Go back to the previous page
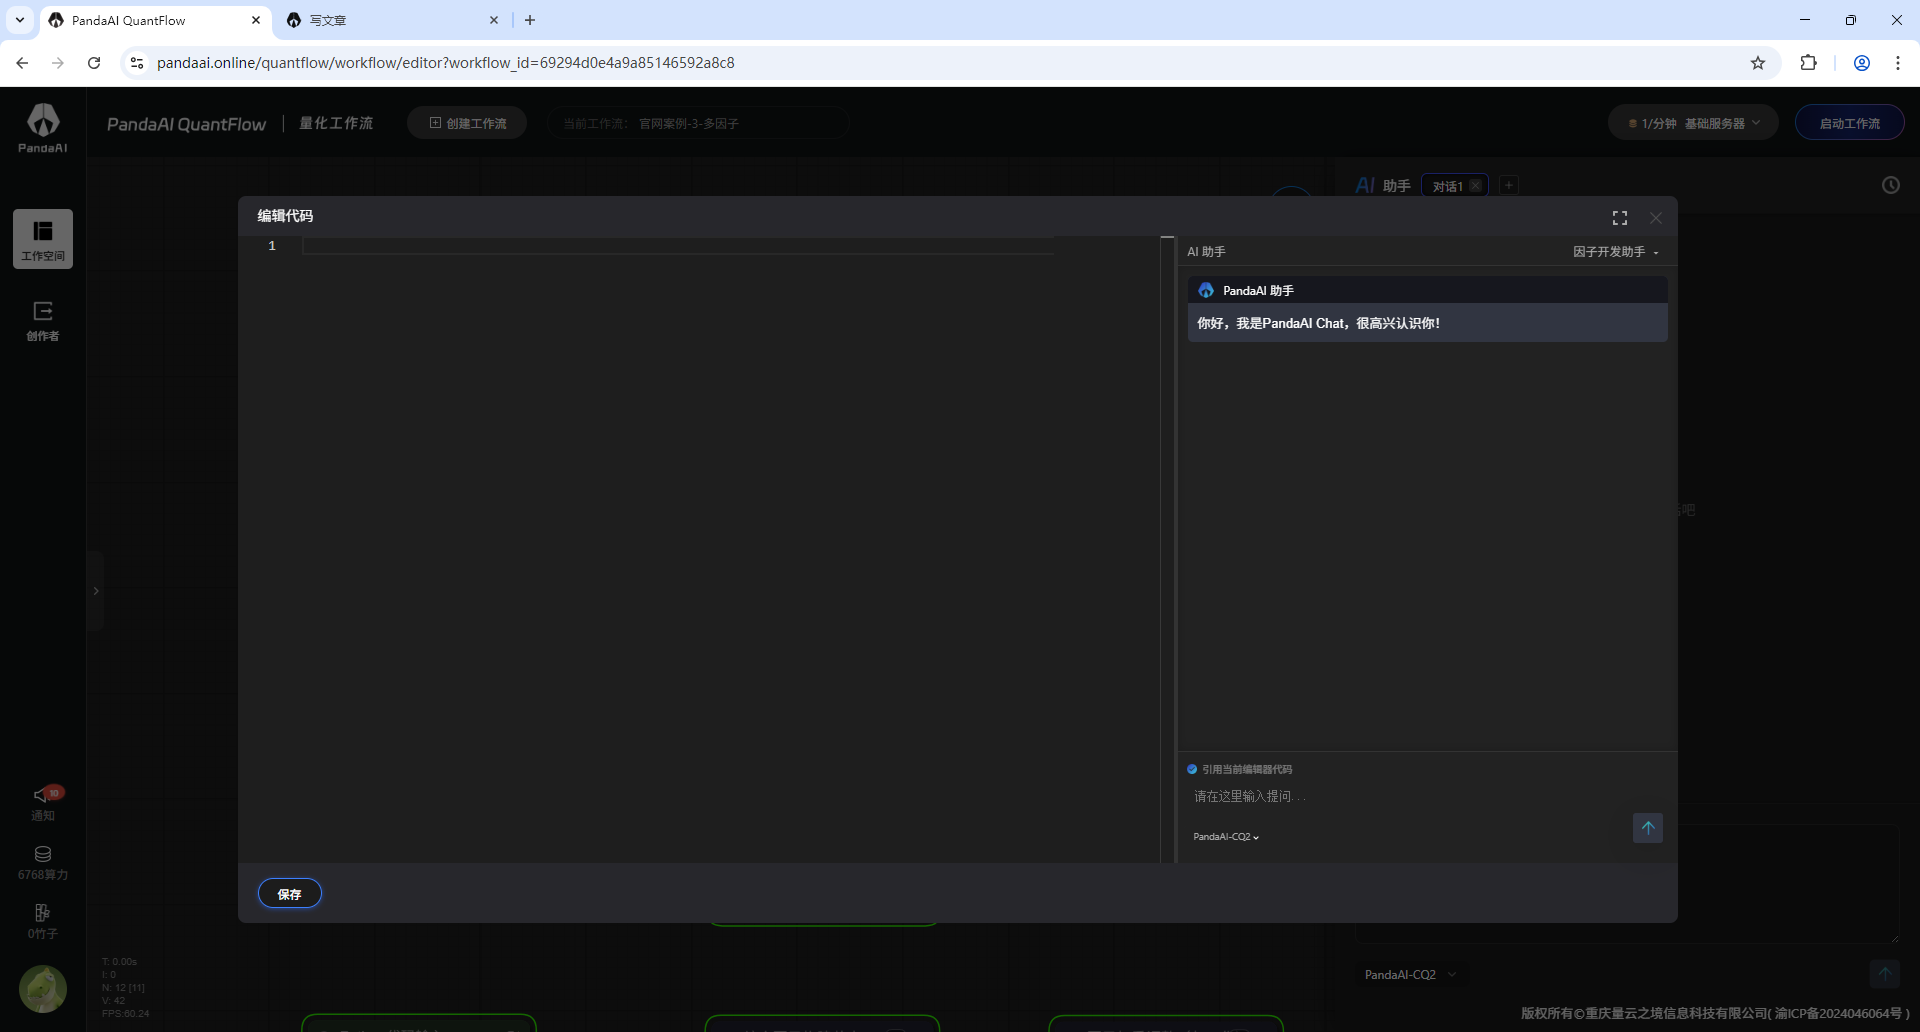The image size is (1920, 1032). pyautogui.click(x=22, y=63)
